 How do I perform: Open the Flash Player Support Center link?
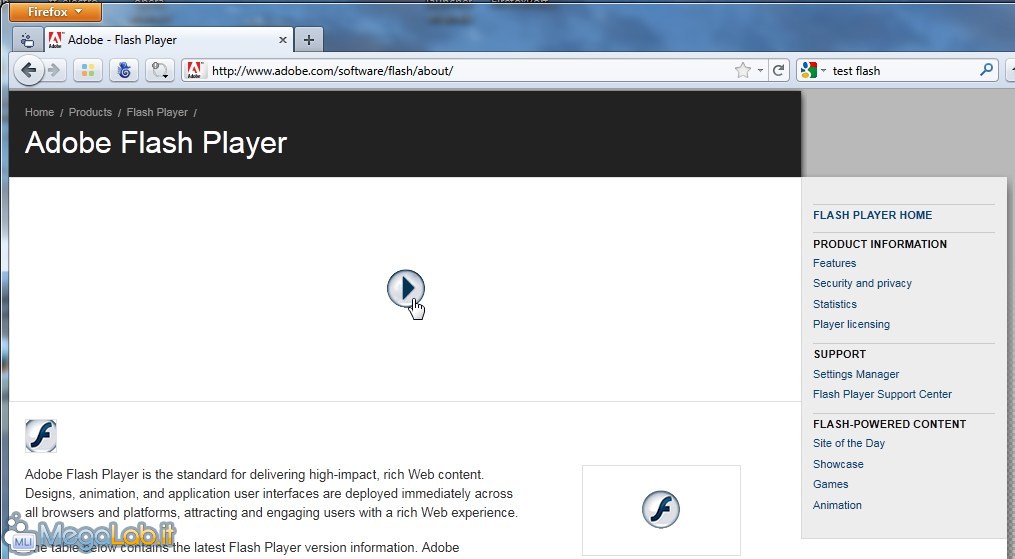point(882,394)
